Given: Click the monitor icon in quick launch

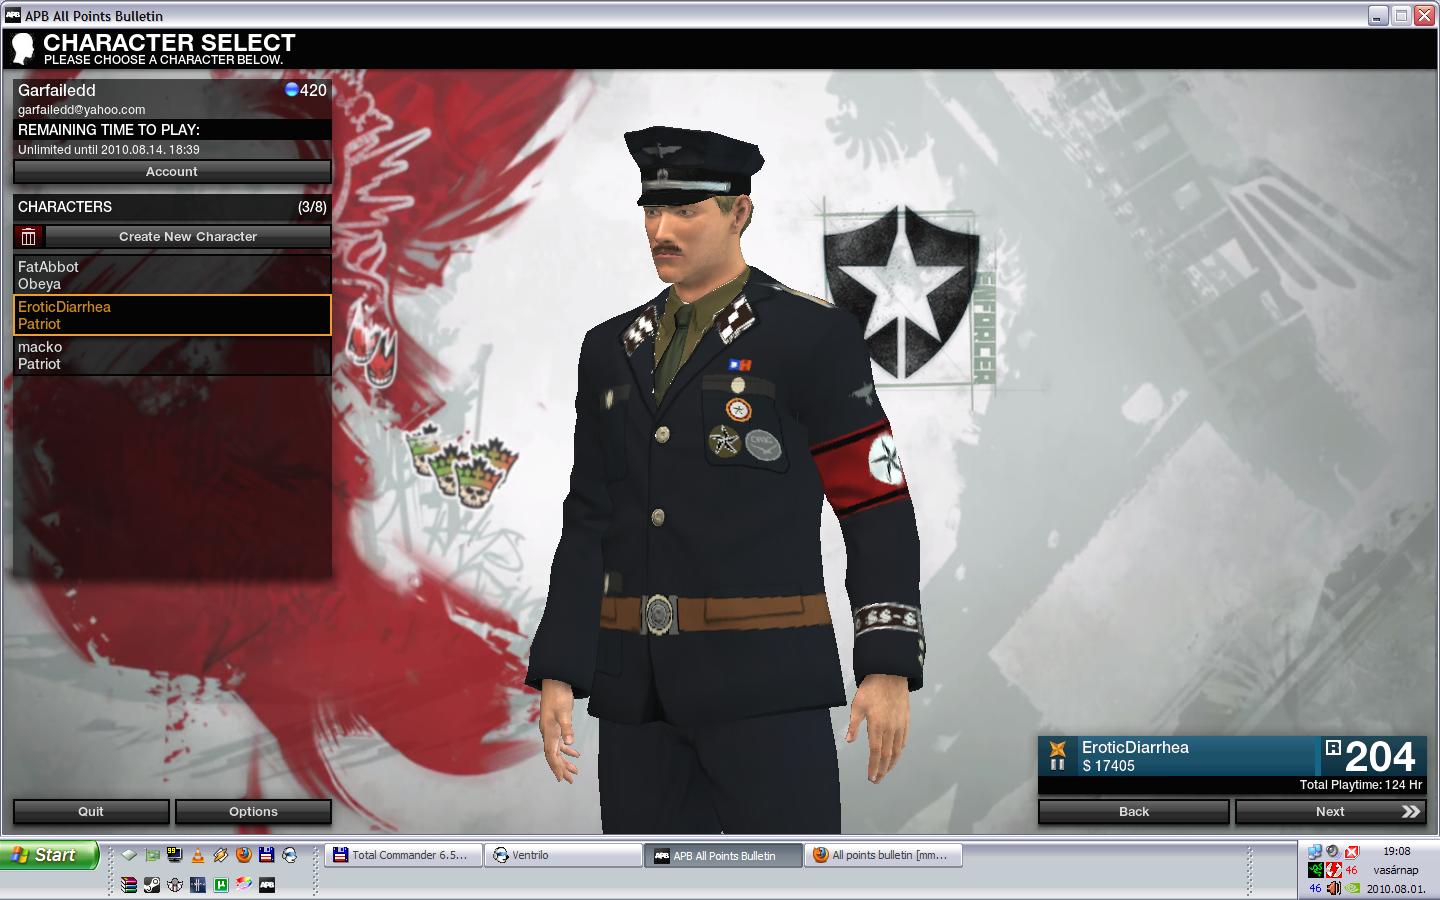Looking at the screenshot, I should 175,855.
